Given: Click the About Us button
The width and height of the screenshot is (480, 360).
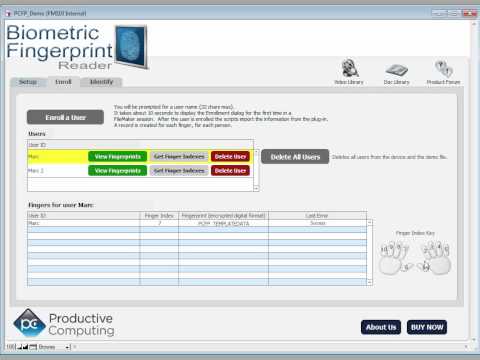Looking at the screenshot, I should (x=381, y=327).
